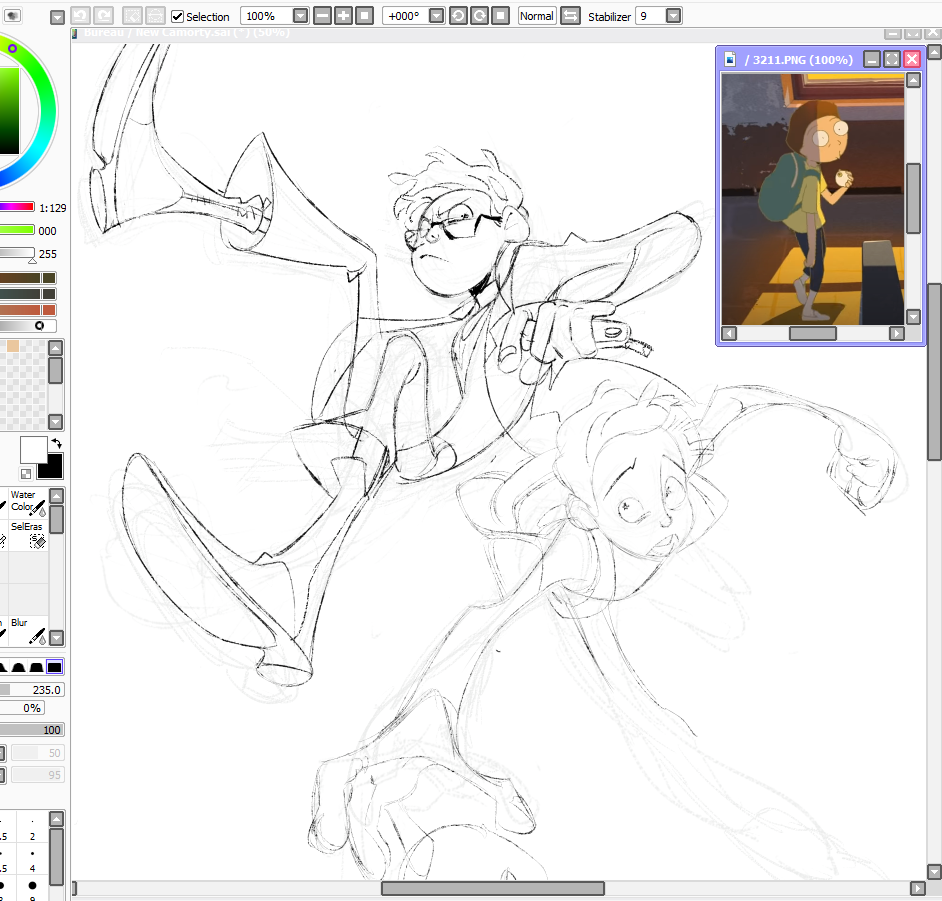Screen dimensions: 942x901
Task: Maximize the 3211.PNG reference window
Action: pyautogui.click(x=892, y=59)
